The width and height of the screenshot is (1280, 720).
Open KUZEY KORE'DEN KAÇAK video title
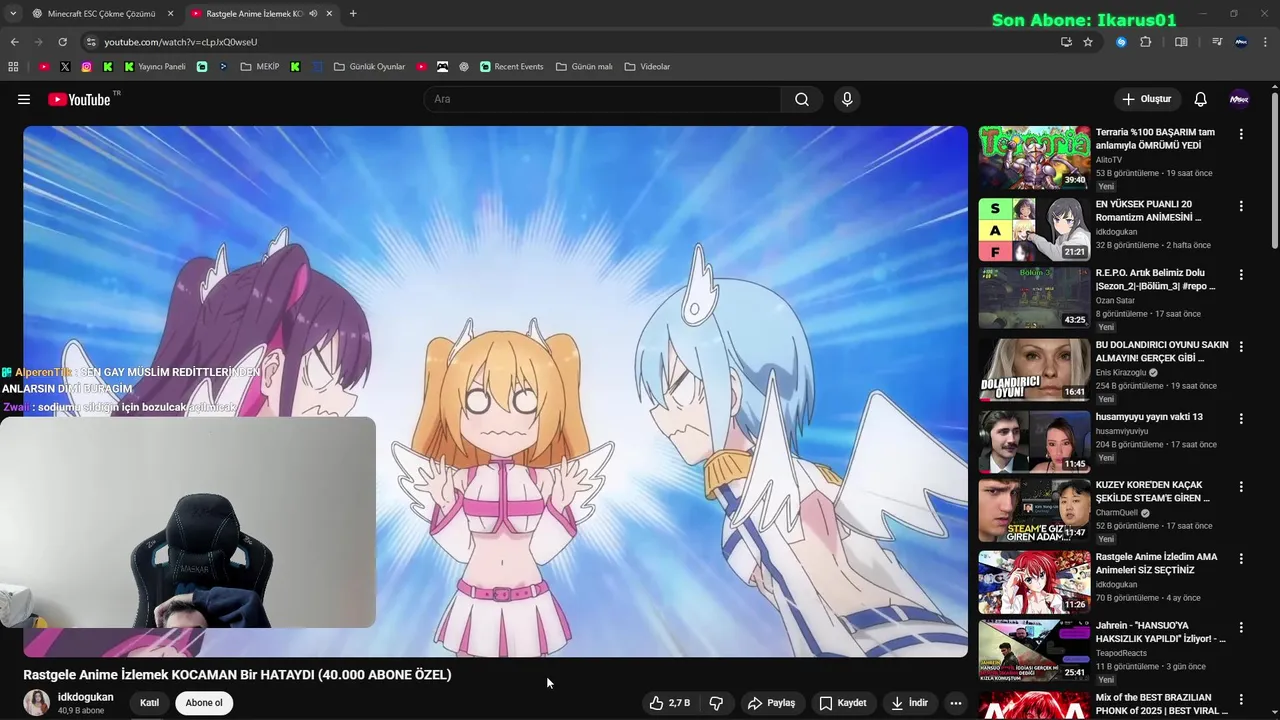click(x=1153, y=491)
